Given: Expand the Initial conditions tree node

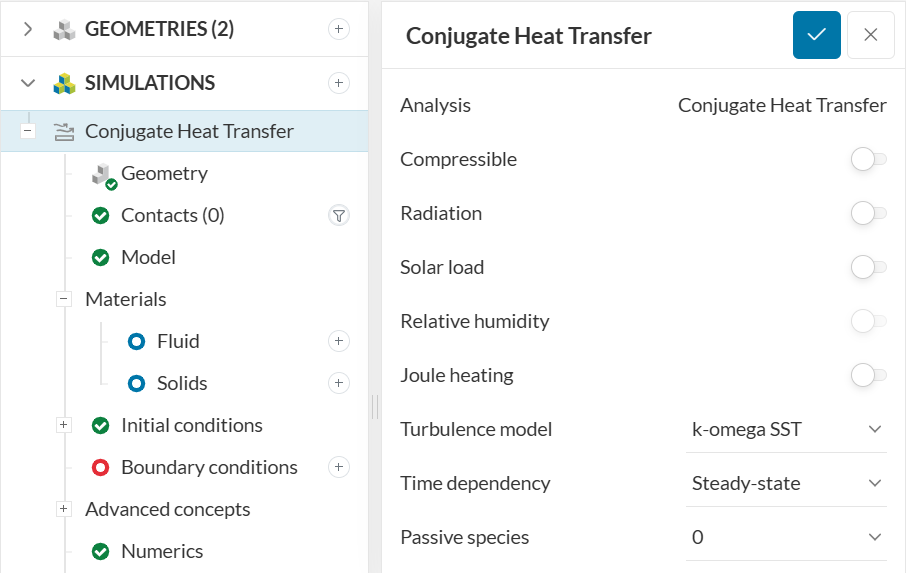Looking at the screenshot, I should [x=64, y=425].
